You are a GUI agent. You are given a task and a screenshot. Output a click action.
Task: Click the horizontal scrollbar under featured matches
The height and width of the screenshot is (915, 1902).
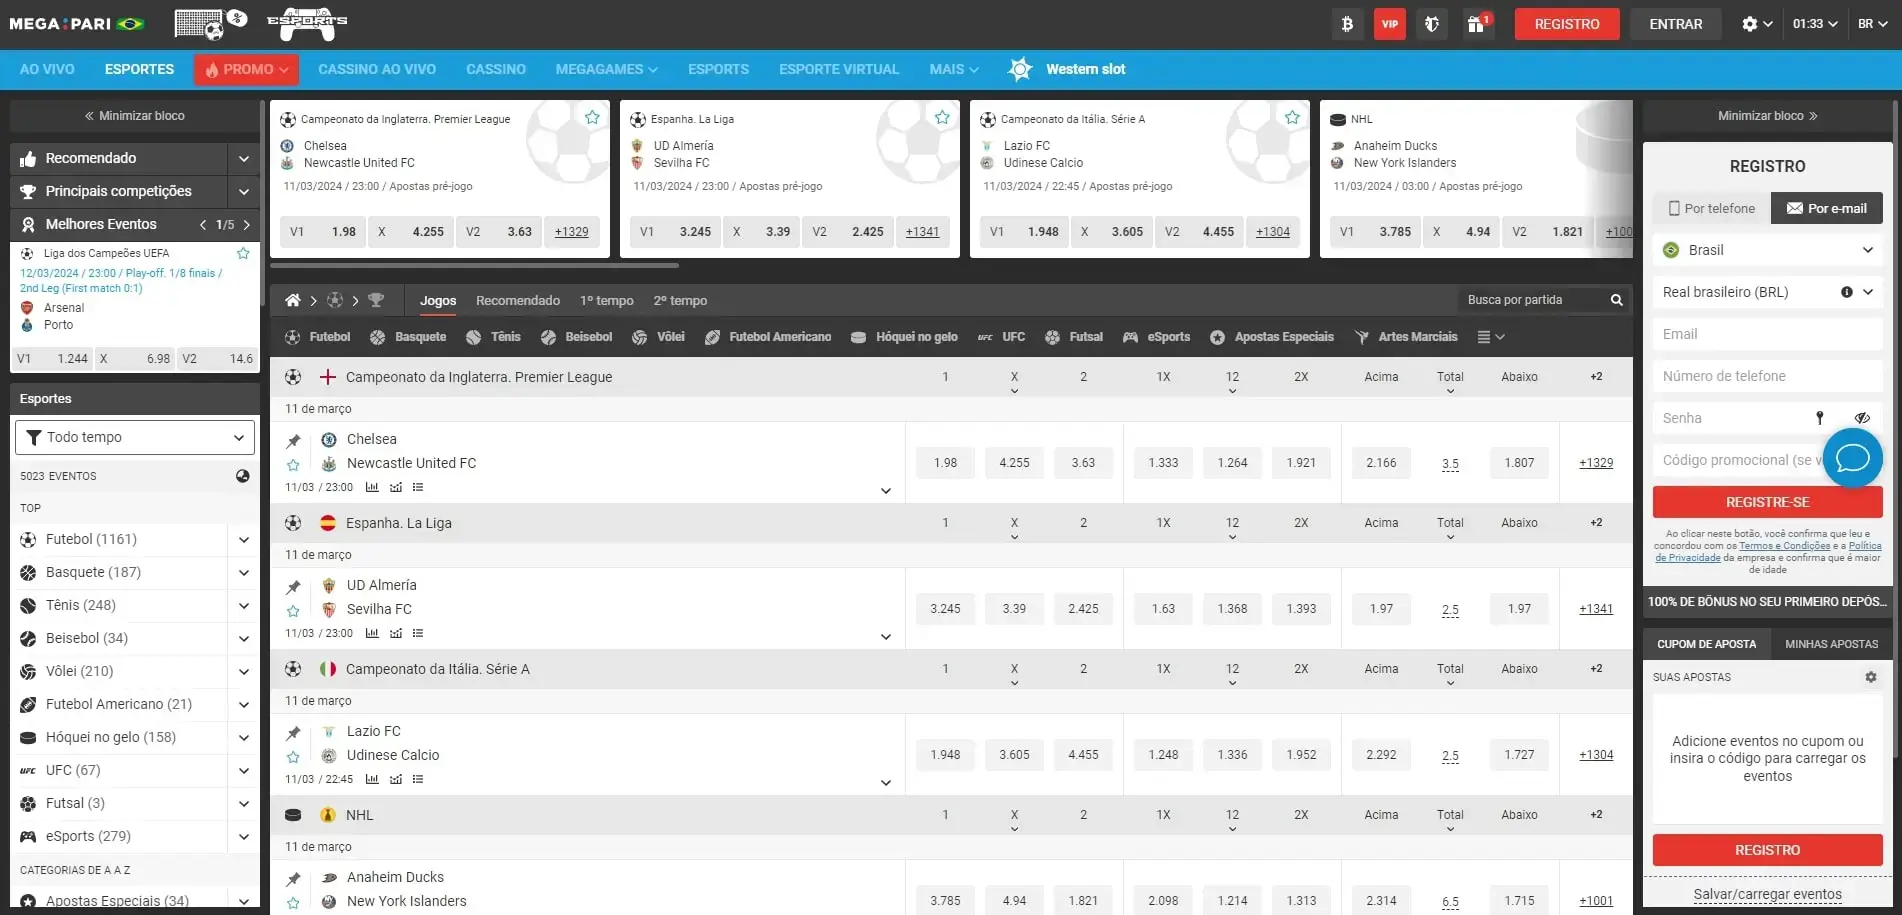coord(475,266)
